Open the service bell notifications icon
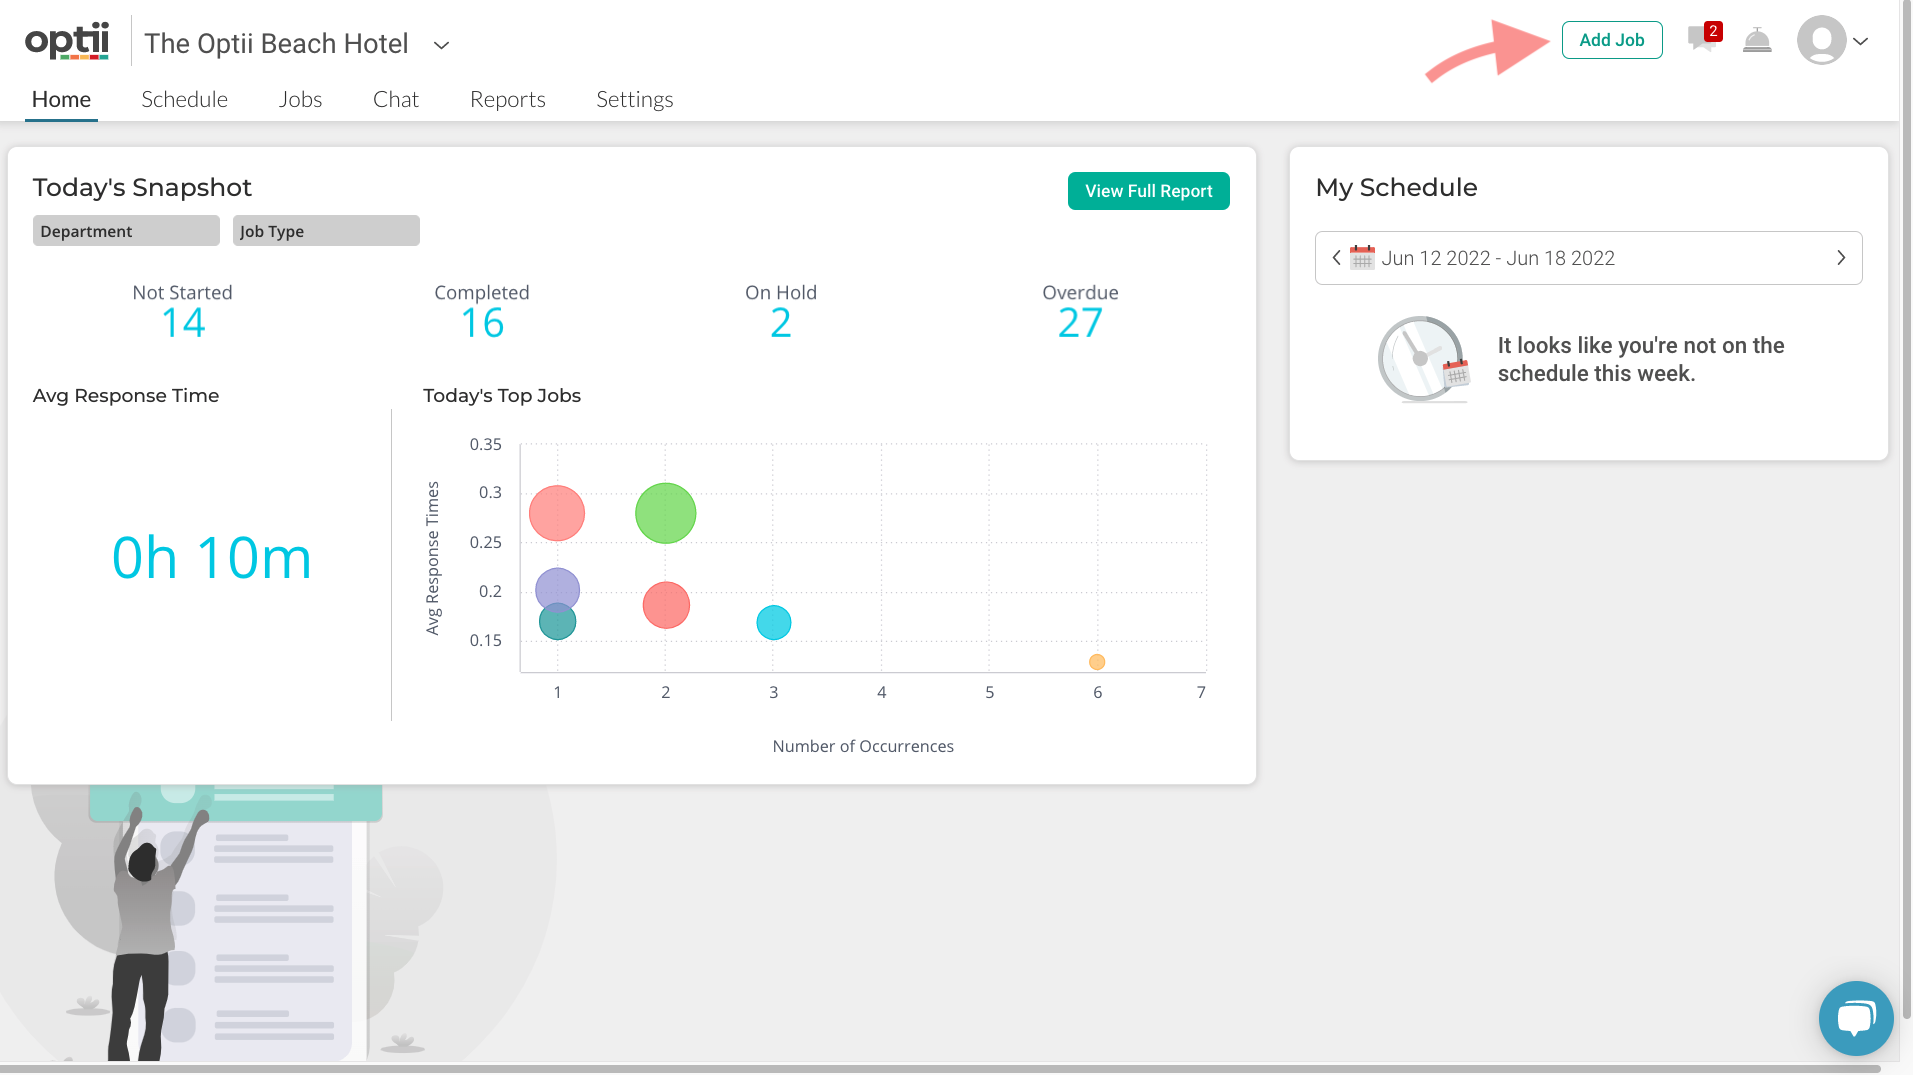Screen dimensions: 1913x1075 1757,40
